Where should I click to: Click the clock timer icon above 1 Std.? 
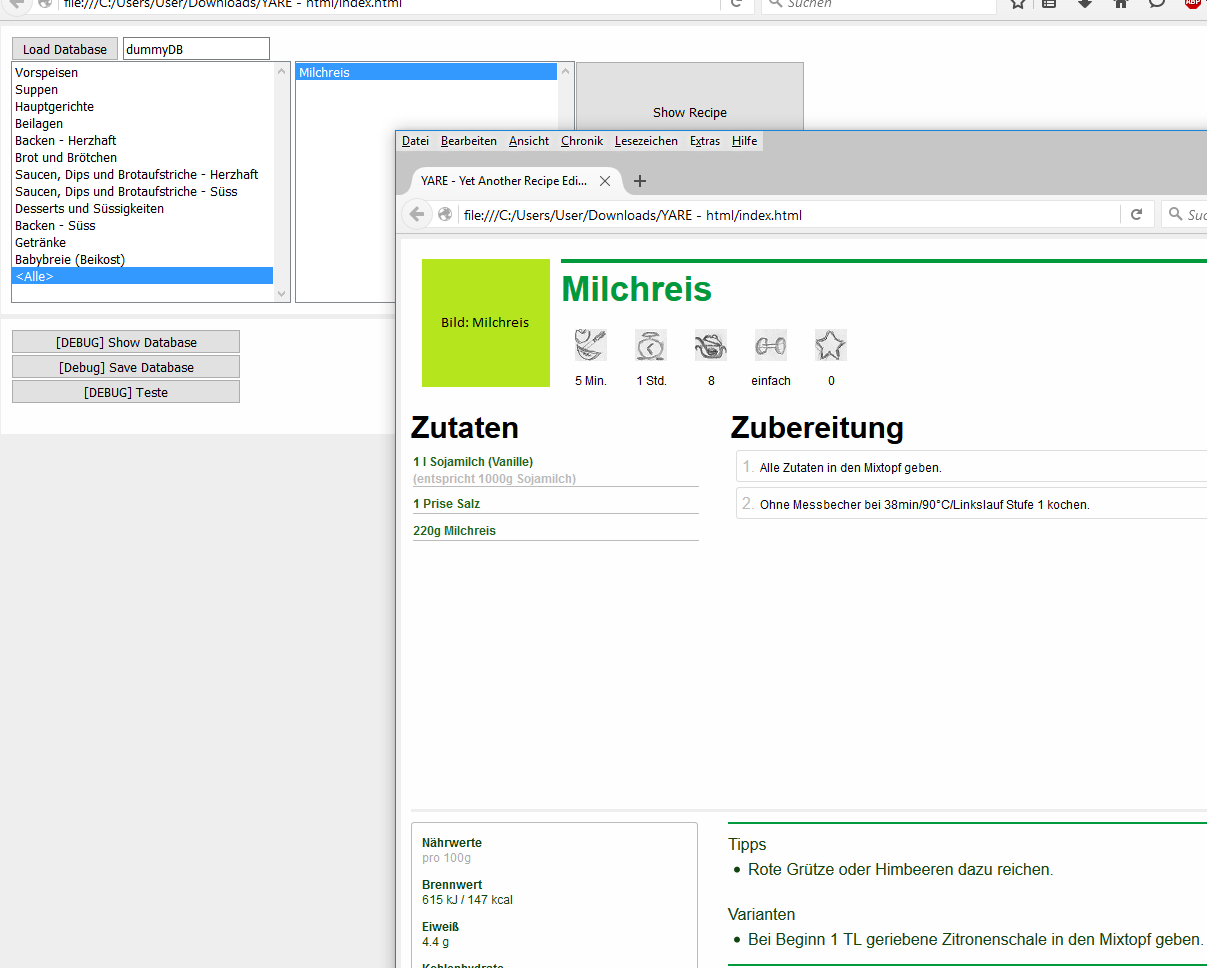coord(651,345)
